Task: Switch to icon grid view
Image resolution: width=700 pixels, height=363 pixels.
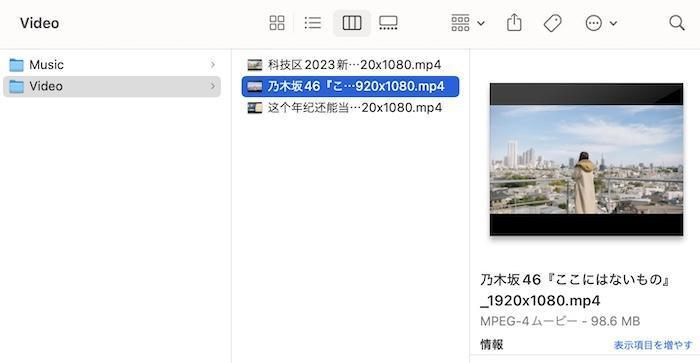Action: pos(277,23)
